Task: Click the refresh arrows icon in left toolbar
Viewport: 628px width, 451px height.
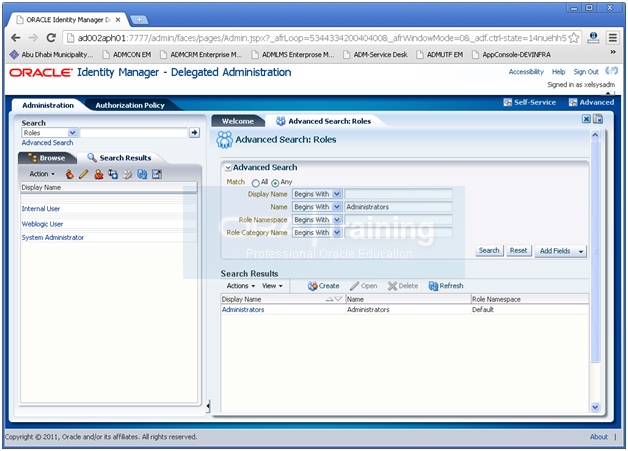Action: (x=142, y=174)
